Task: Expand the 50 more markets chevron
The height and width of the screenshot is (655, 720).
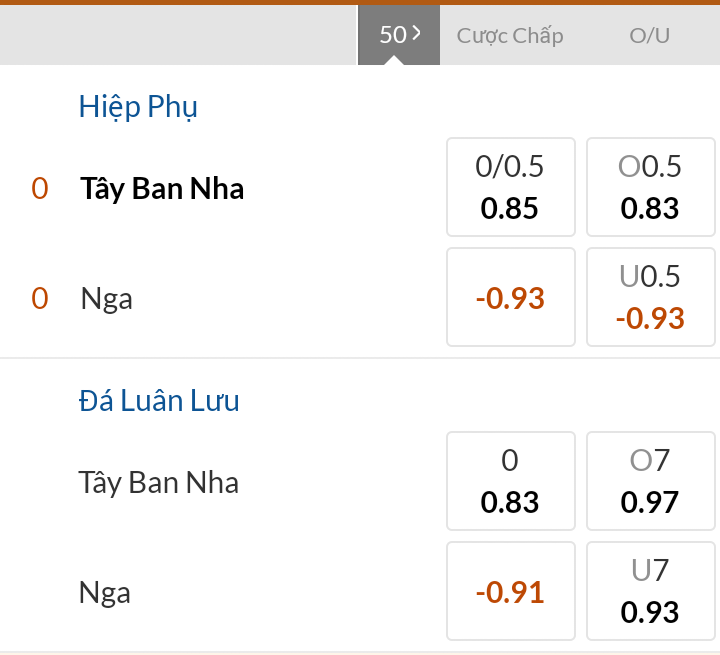Action: (399, 35)
